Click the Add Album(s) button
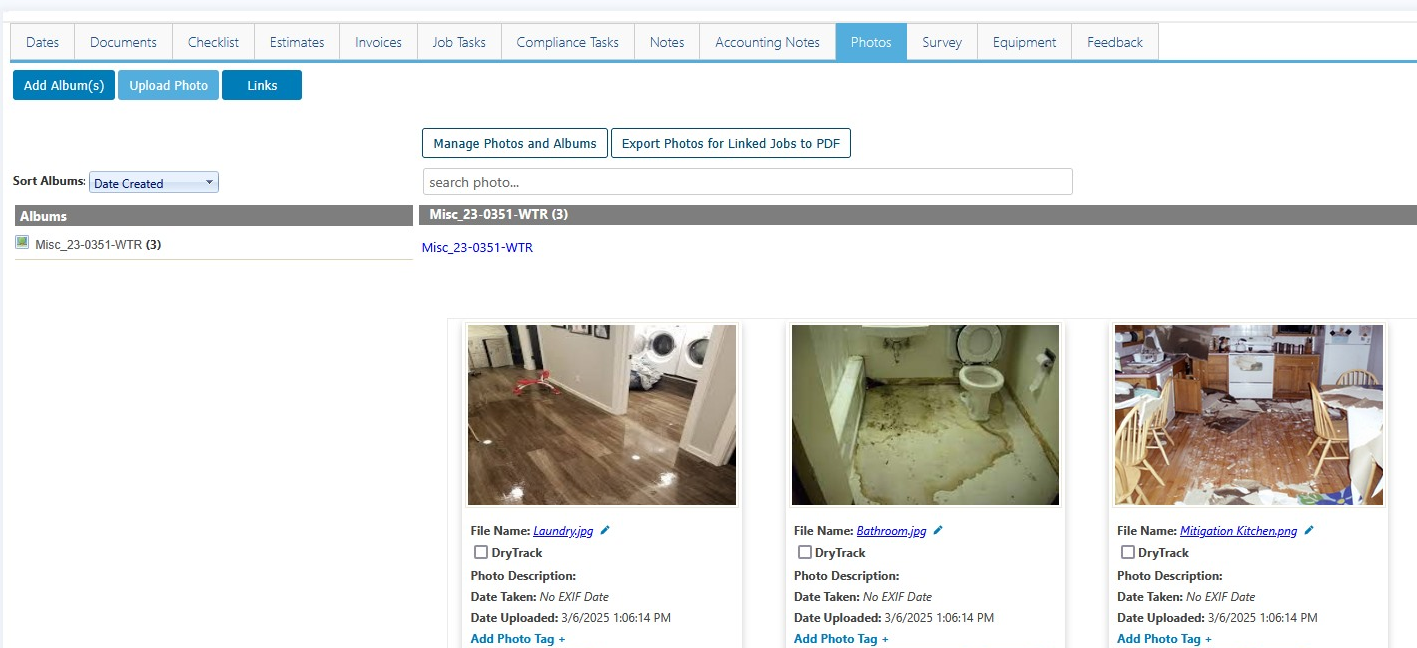Viewport: 1417px width, 648px height. coord(64,85)
